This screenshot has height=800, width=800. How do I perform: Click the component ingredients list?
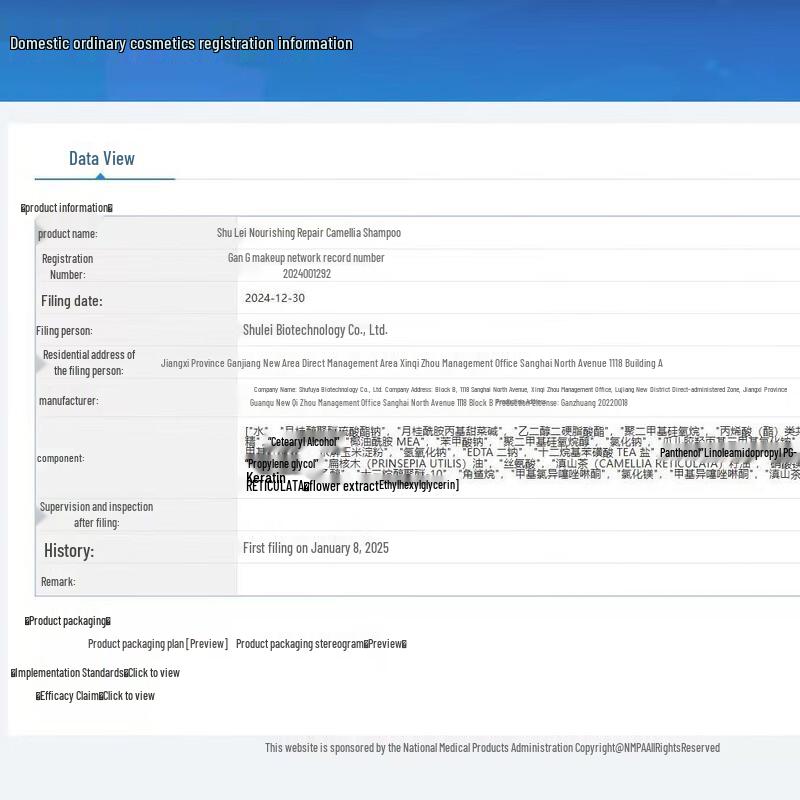click(520, 457)
